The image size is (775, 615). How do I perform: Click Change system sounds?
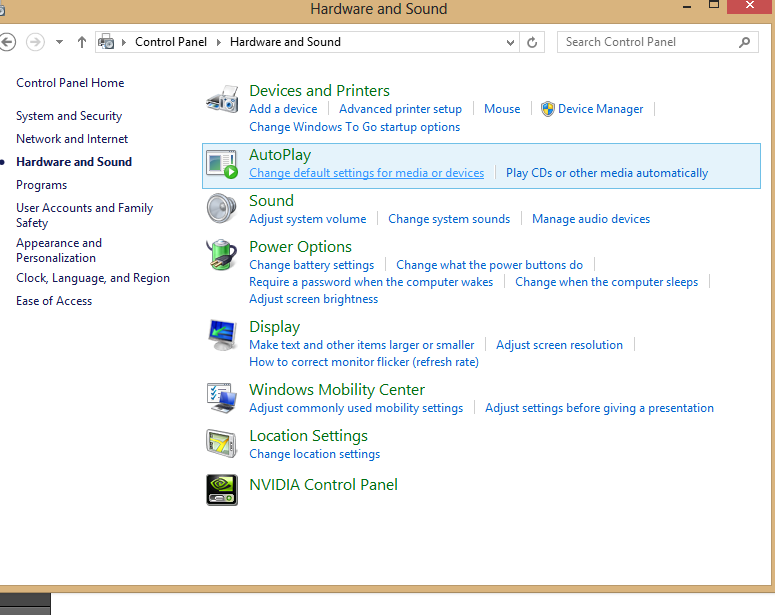pos(449,219)
